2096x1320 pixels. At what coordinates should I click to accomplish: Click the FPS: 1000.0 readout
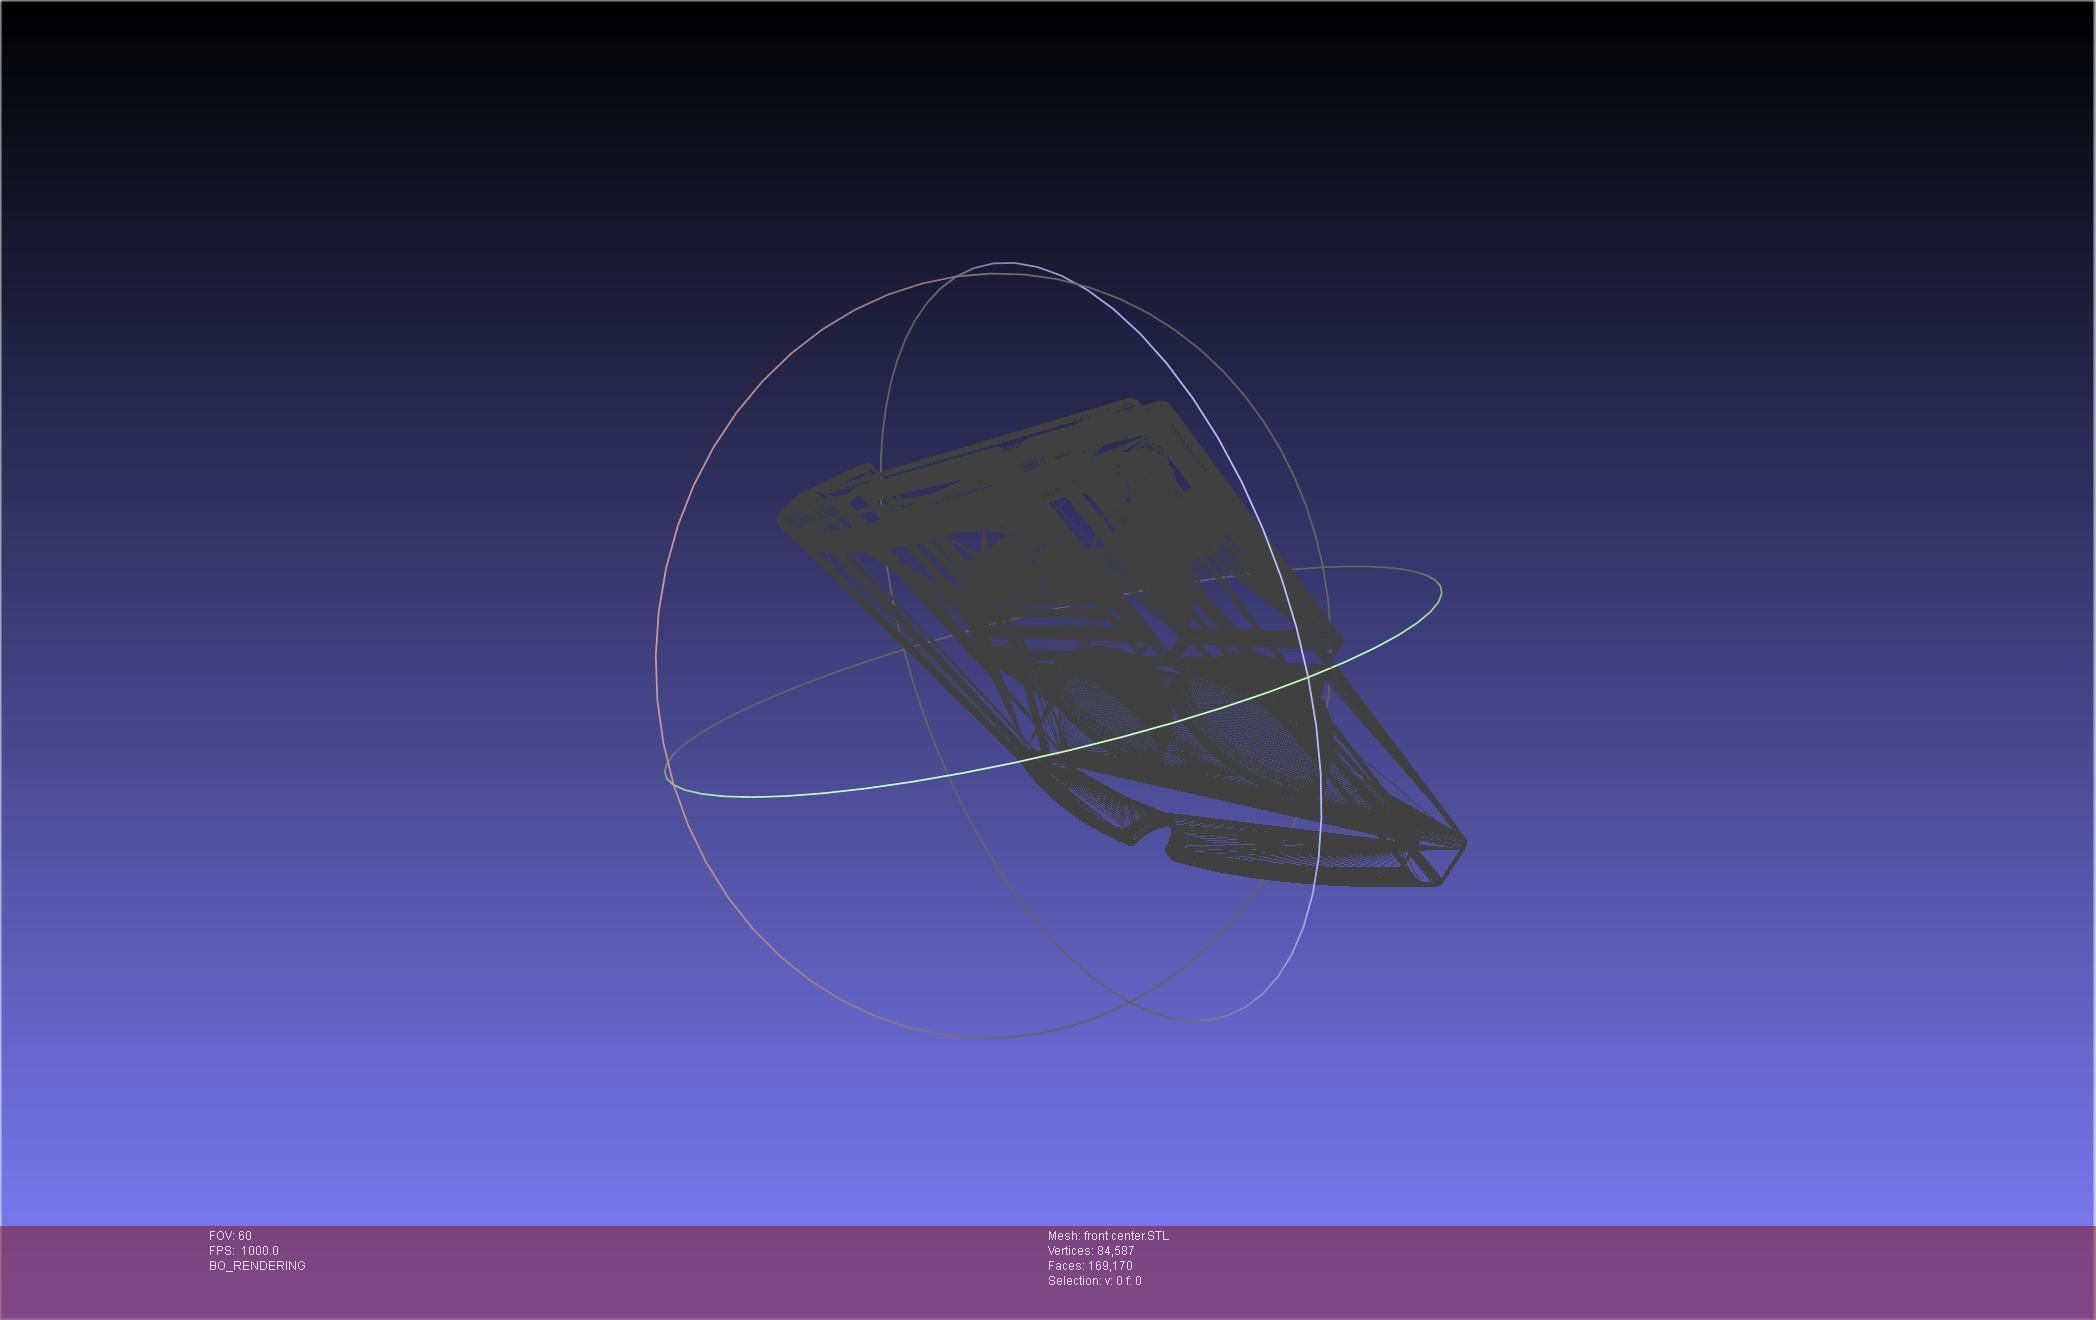[244, 1251]
